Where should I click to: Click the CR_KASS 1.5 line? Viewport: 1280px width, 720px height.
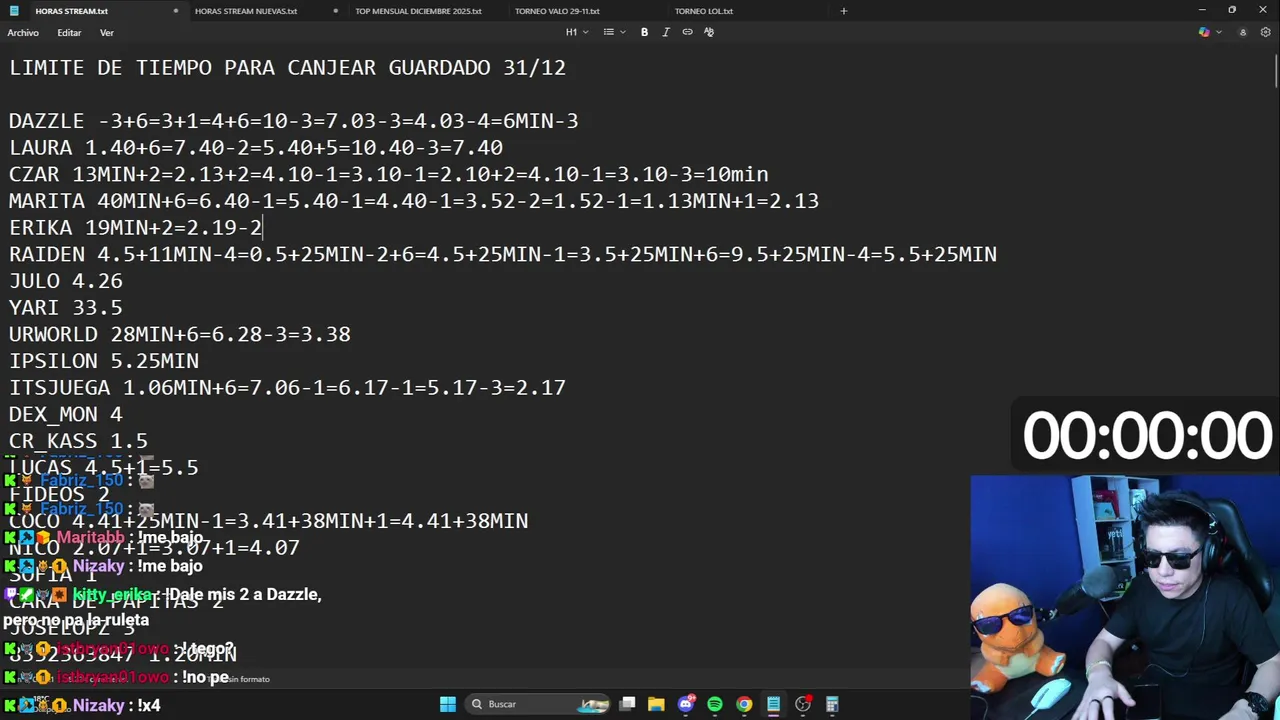coord(78,441)
